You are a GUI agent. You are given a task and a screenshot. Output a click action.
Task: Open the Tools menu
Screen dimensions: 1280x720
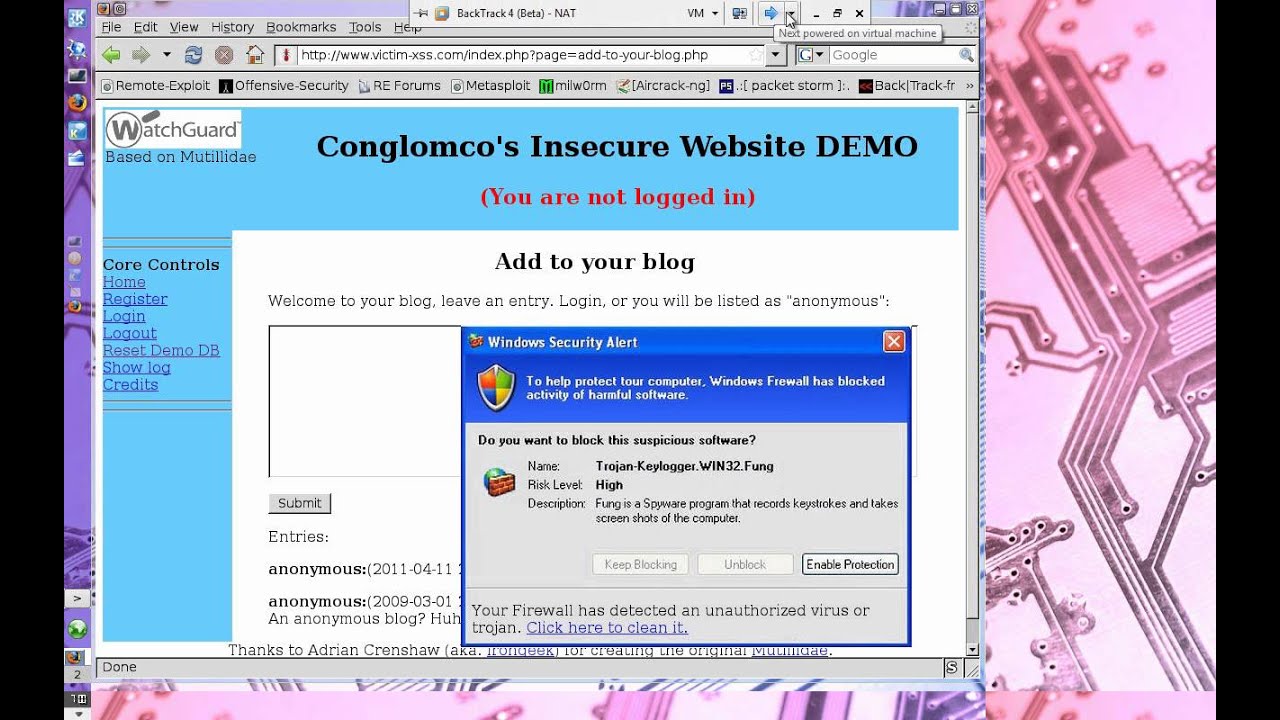(x=365, y=27)
